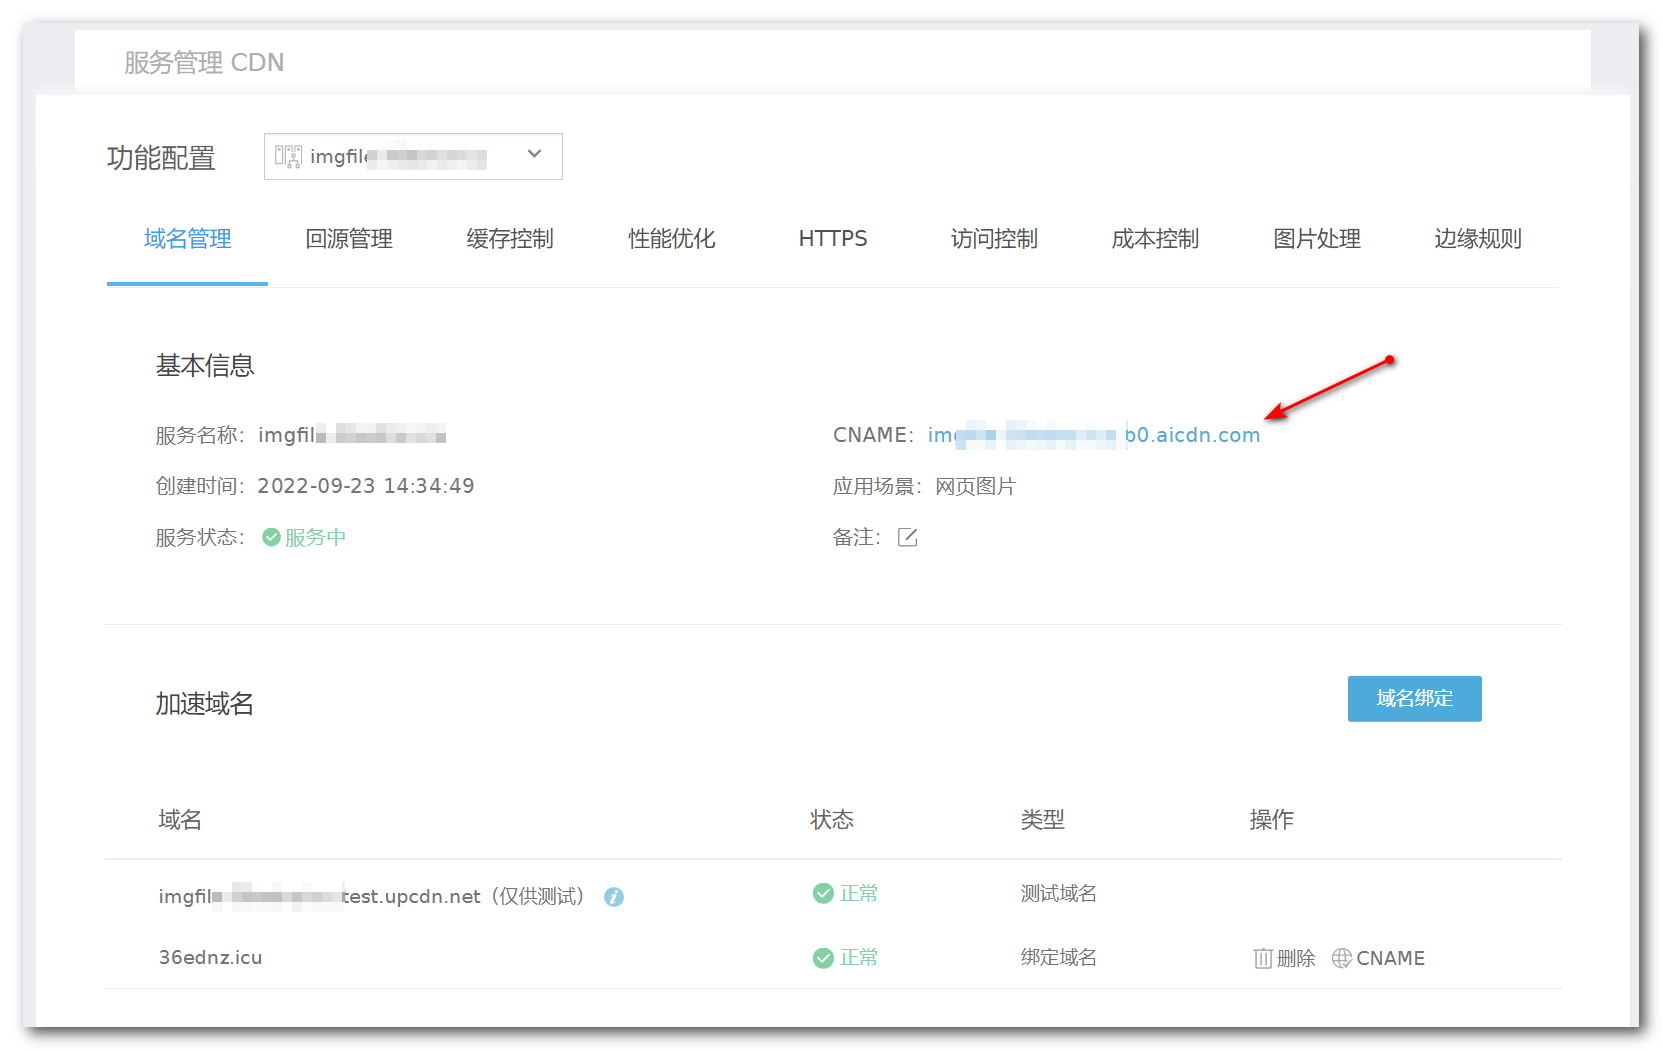
Task: Open the 访问控制 tab
Action: click(x=994, y=239)
